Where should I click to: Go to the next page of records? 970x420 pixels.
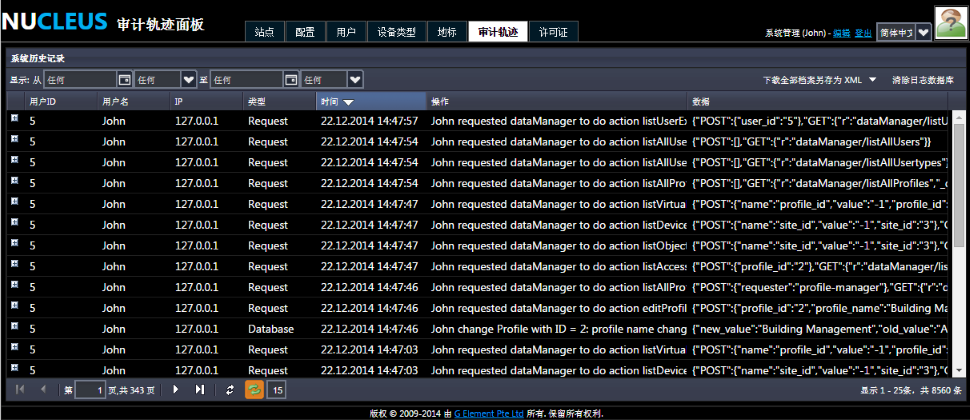[x=176, y=390]
